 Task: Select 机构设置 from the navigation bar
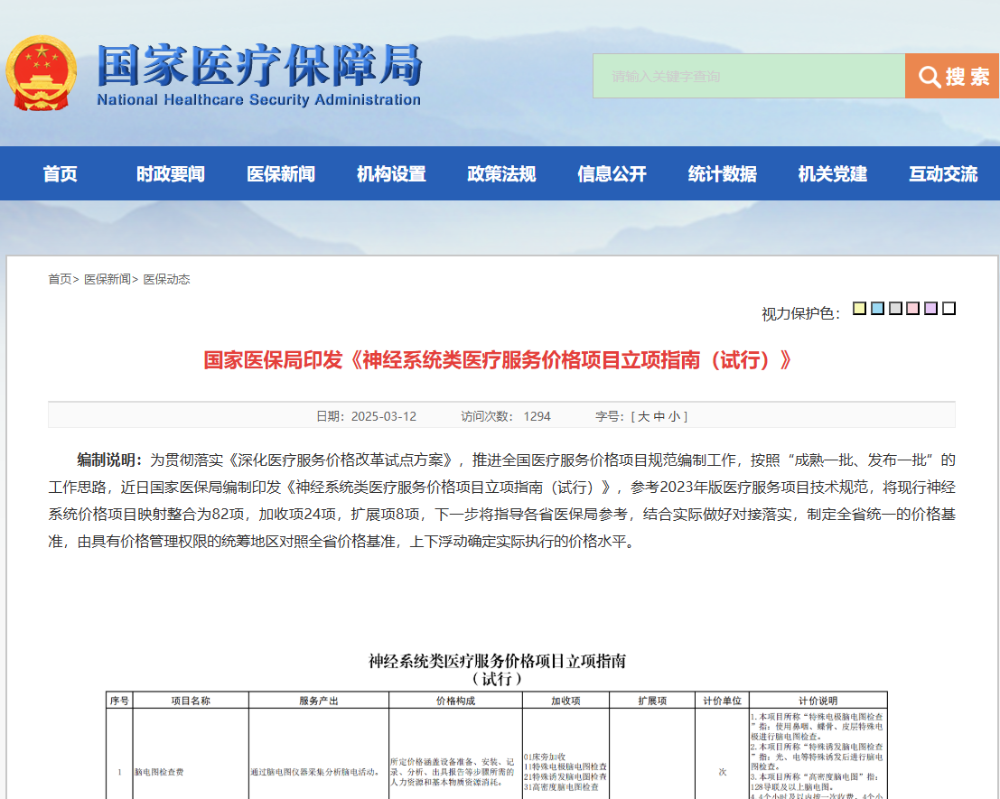click(x=391, y=174)
